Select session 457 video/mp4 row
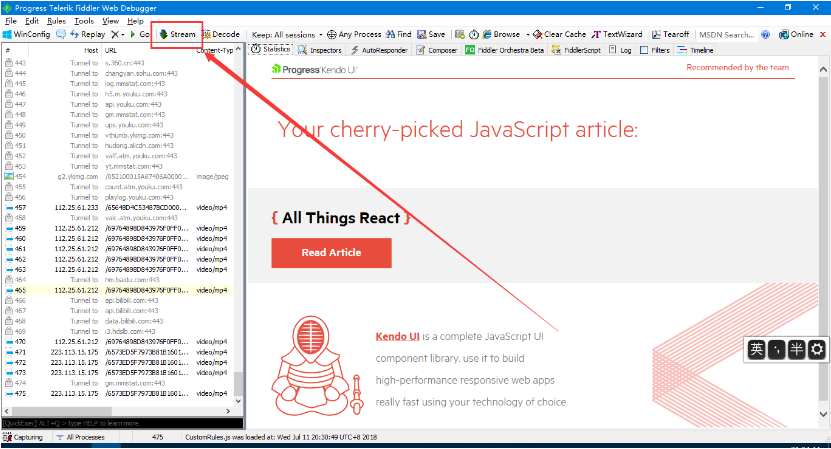The width and height of the screenshot is (831, 449). [x=118, y=207]
